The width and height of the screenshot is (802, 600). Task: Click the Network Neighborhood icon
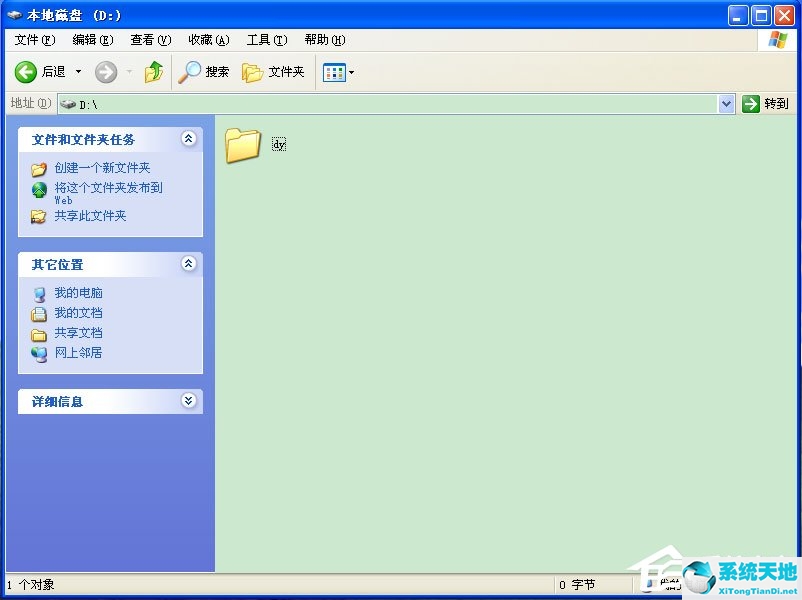point(39,354)
